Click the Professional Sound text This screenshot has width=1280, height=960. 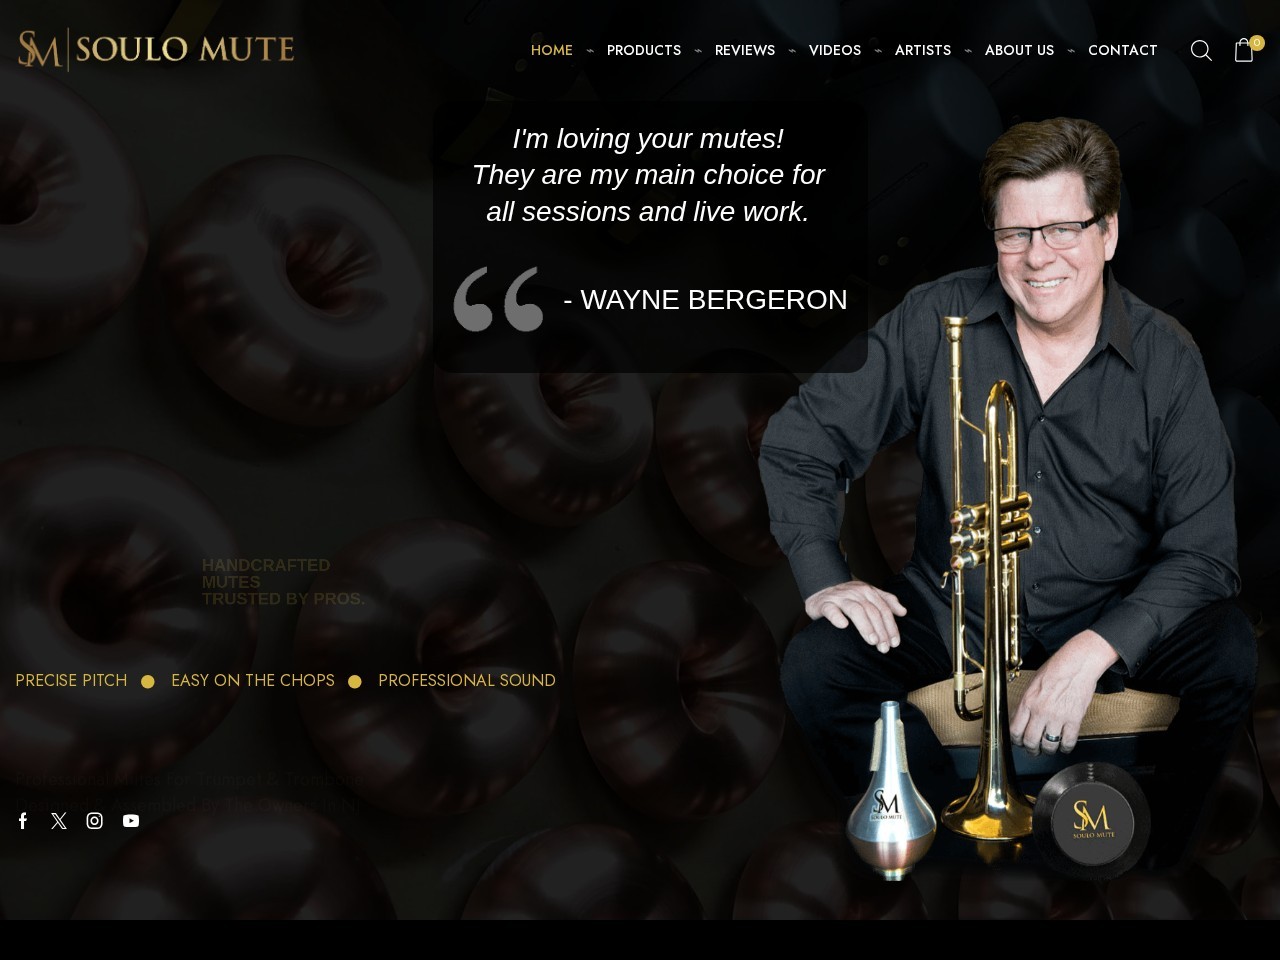tap(467, 680)
